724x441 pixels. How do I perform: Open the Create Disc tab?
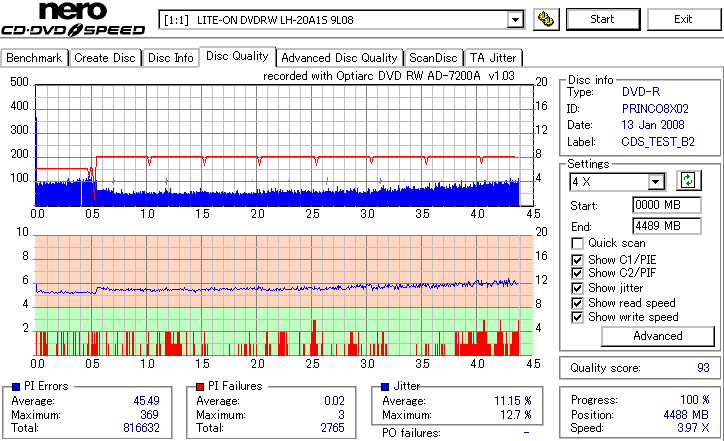click(105, 58)
